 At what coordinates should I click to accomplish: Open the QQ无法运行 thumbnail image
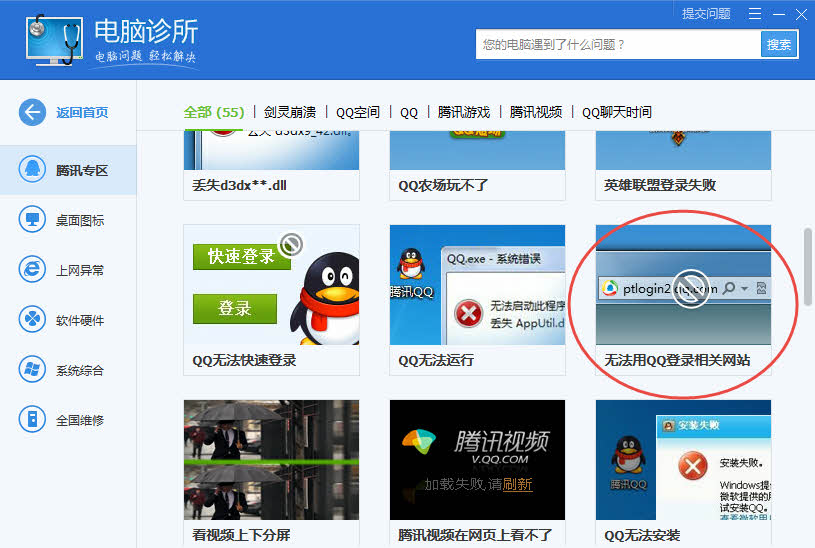click(x=477, y=285)
